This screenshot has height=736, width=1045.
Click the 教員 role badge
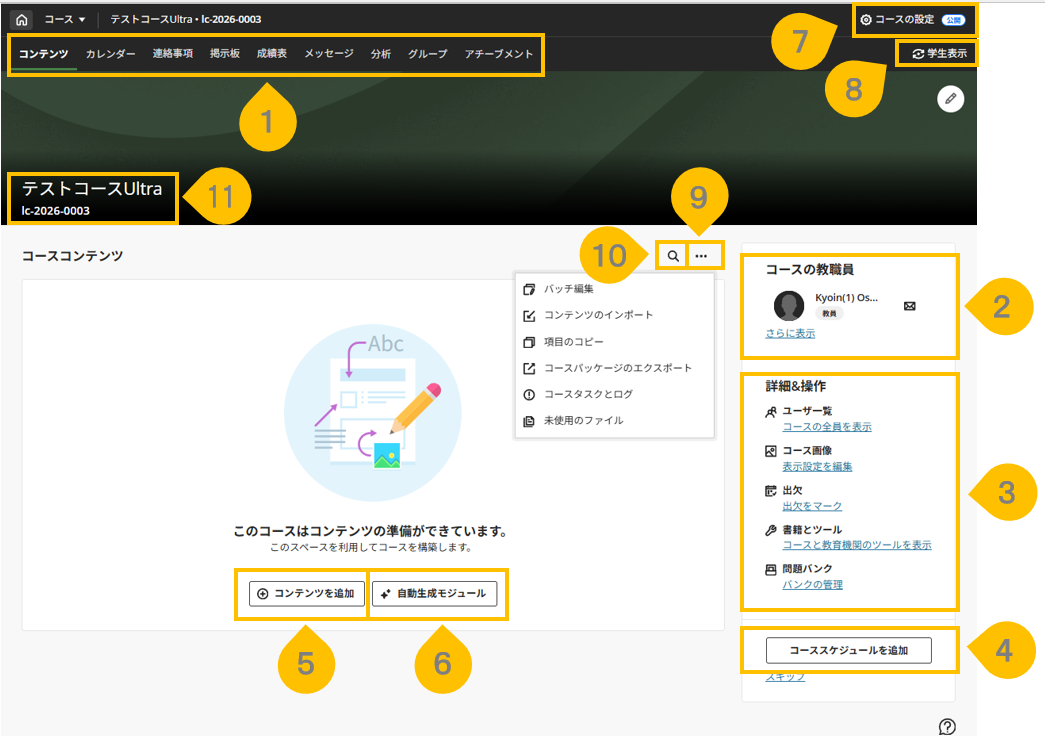pyautogui.click(x=829, y=313)
